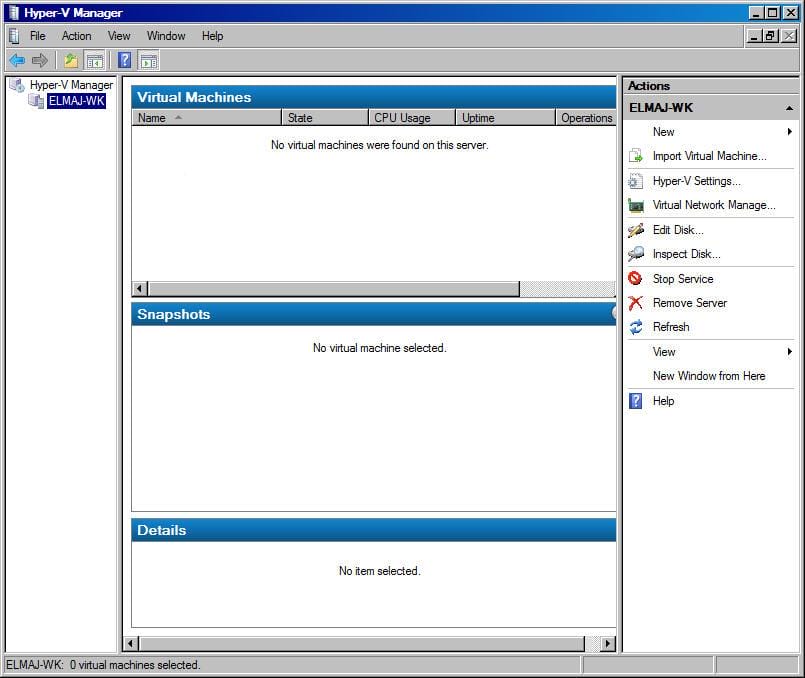Click the Back arrow toolbar icon
805x678 pixels.
tap(17, 61)
